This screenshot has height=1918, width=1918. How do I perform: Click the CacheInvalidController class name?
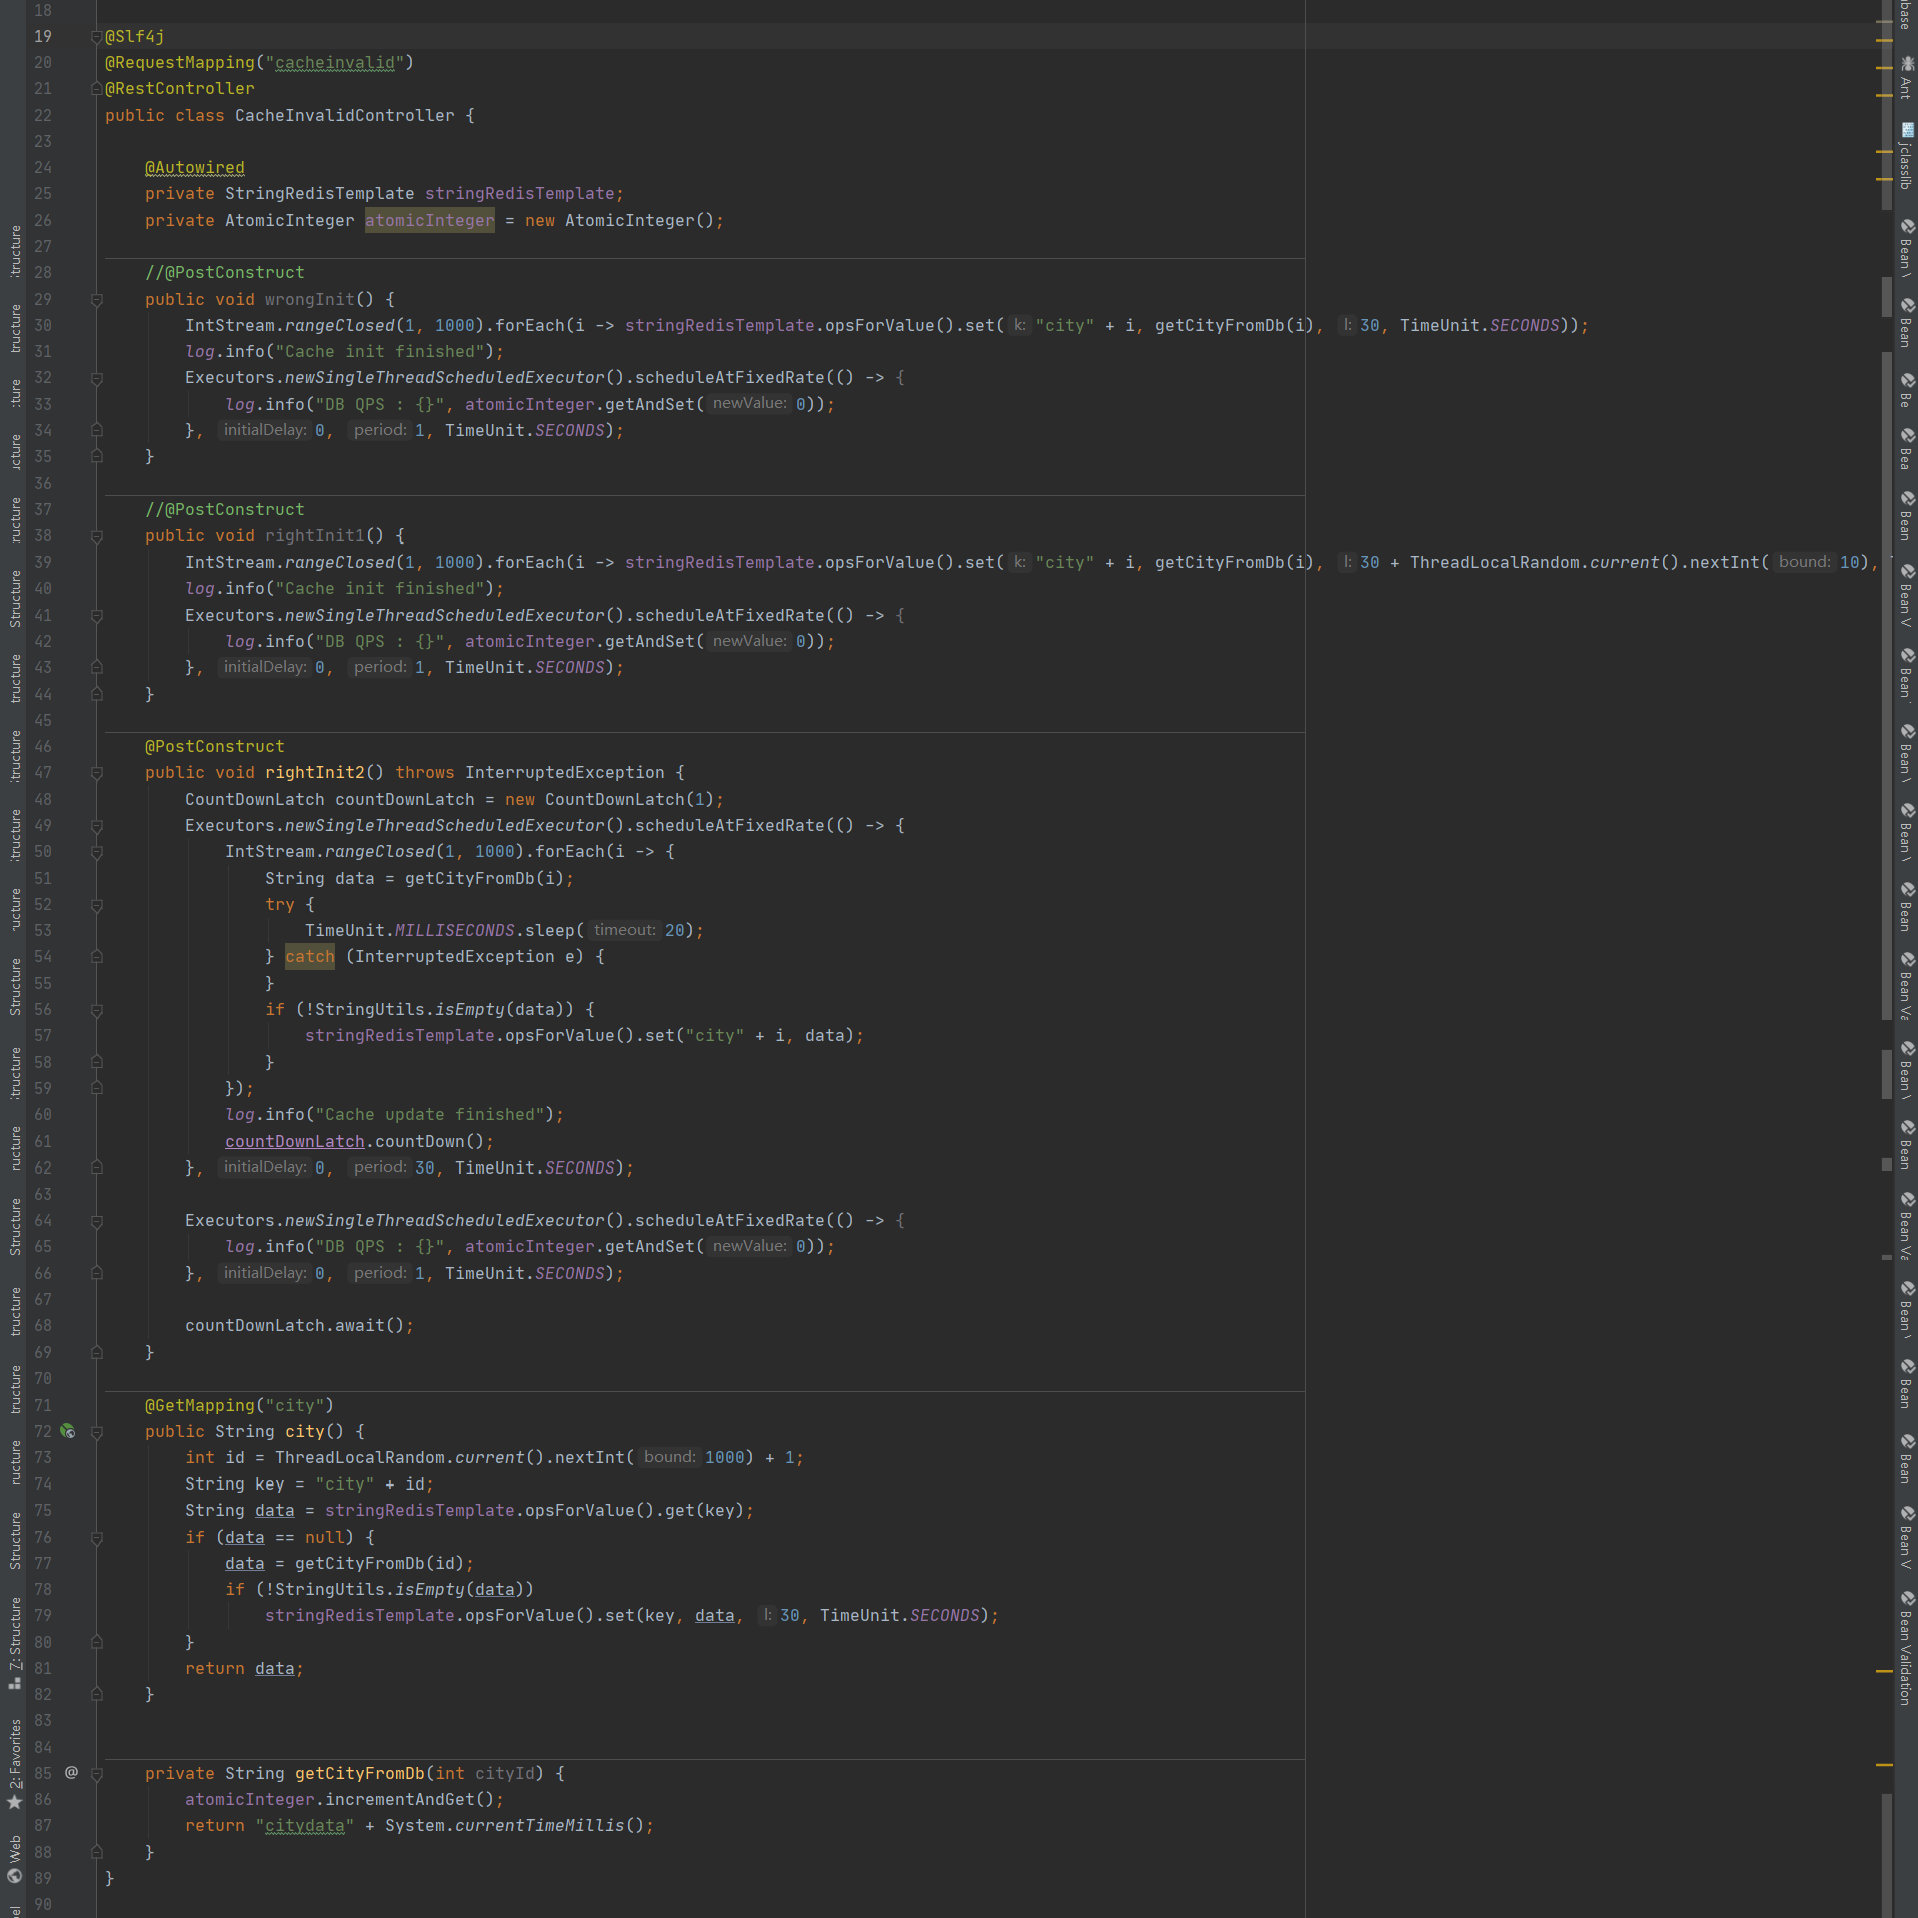344,115
